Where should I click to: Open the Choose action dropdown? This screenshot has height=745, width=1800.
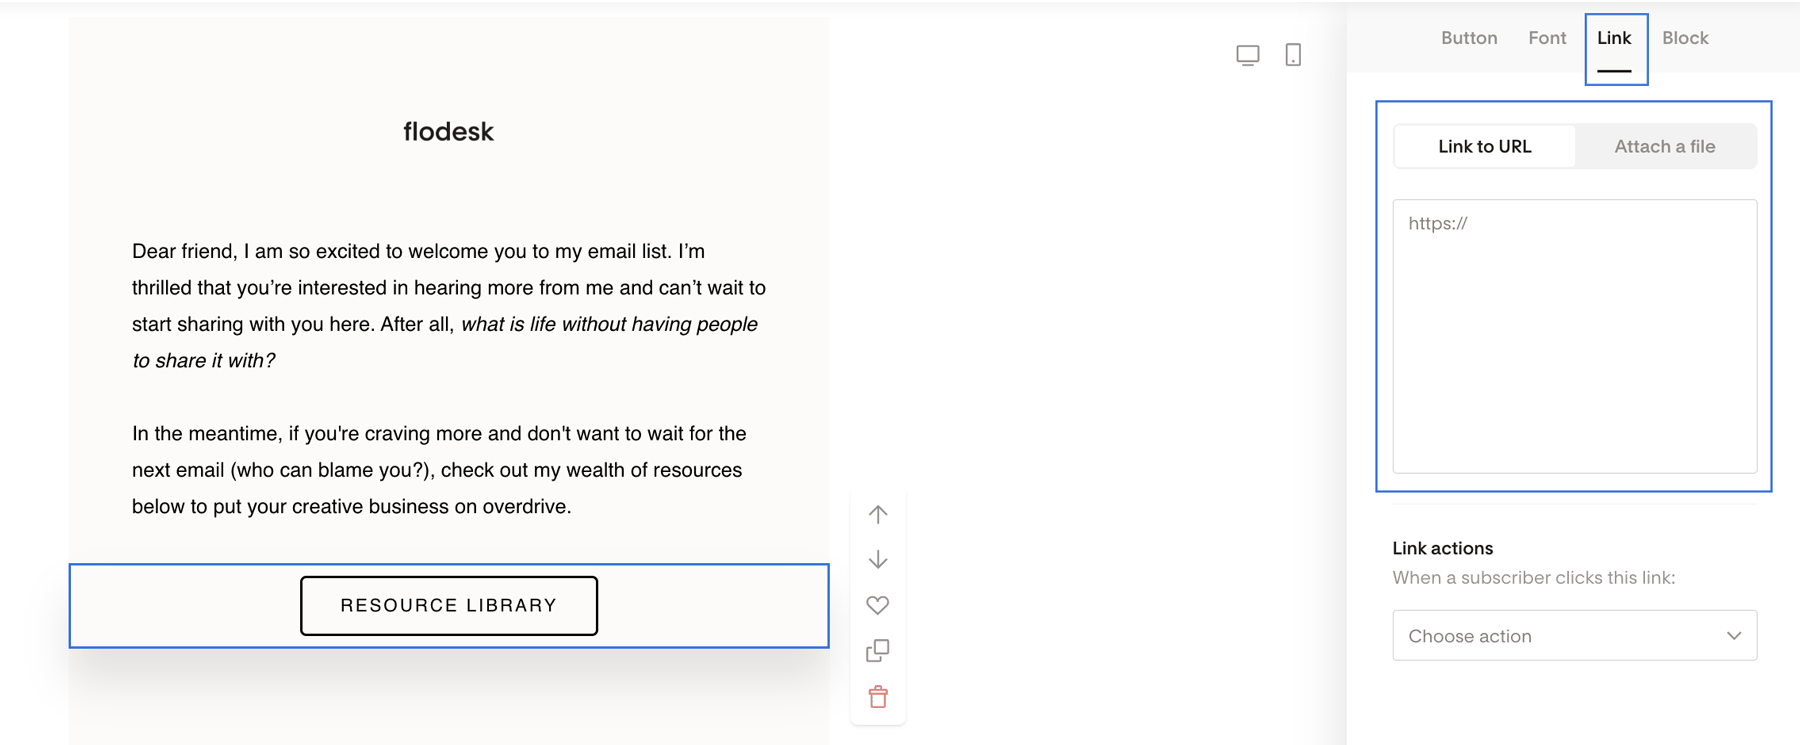[x=1574, y=636]
